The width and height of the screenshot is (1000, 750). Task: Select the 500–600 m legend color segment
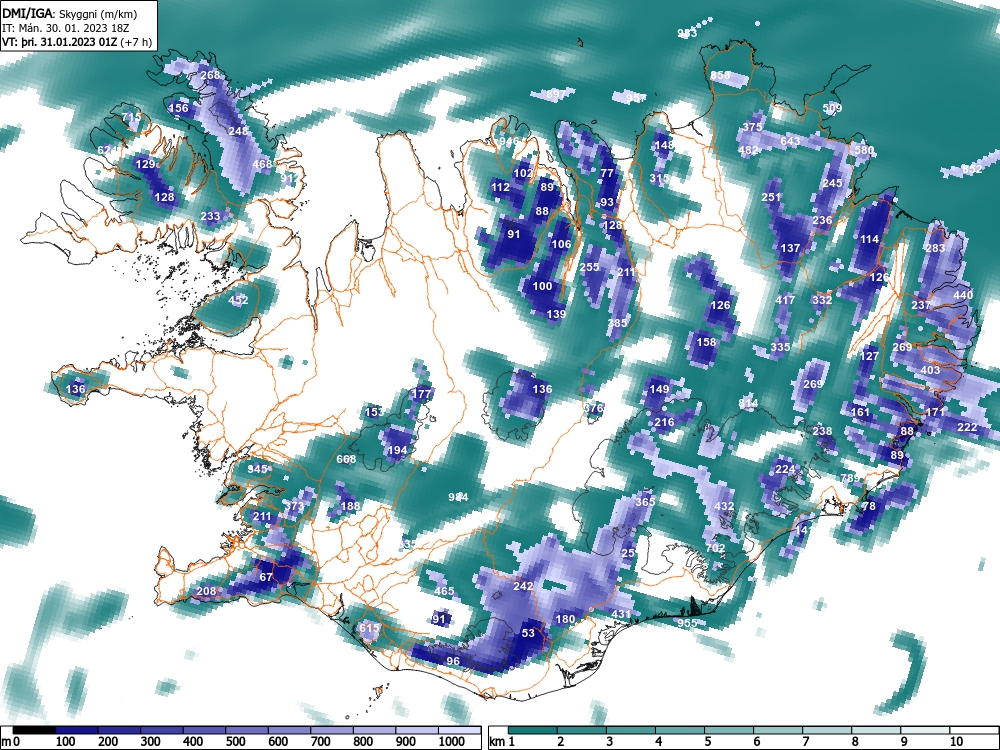click(247, 730)
